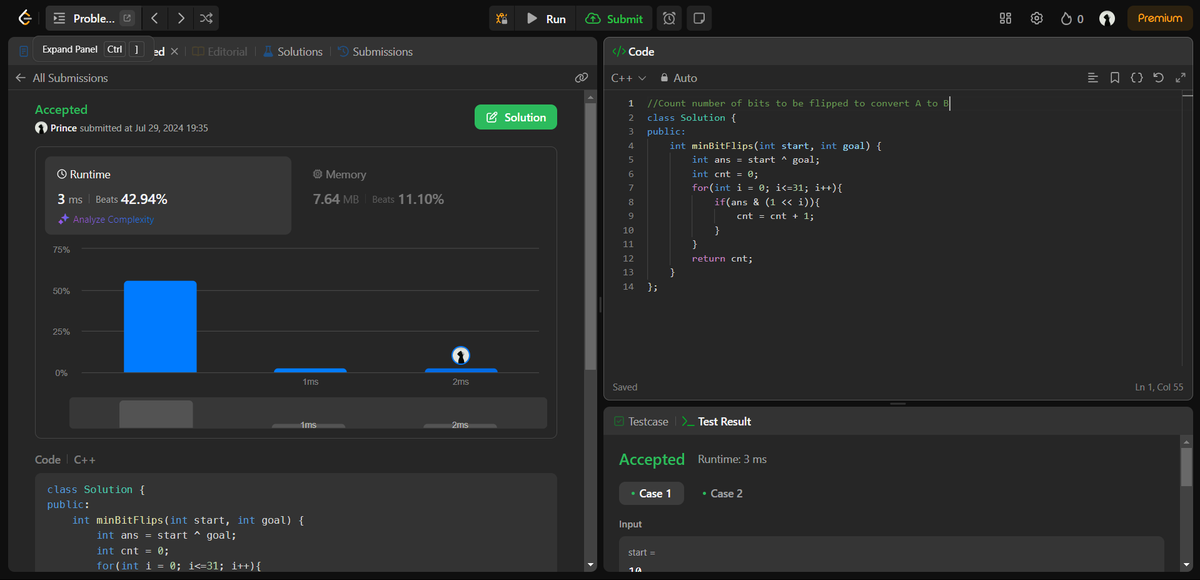Viewport: 1200px width, 580px height.
Task: Click the Premium button
Action: [1160, 18]
